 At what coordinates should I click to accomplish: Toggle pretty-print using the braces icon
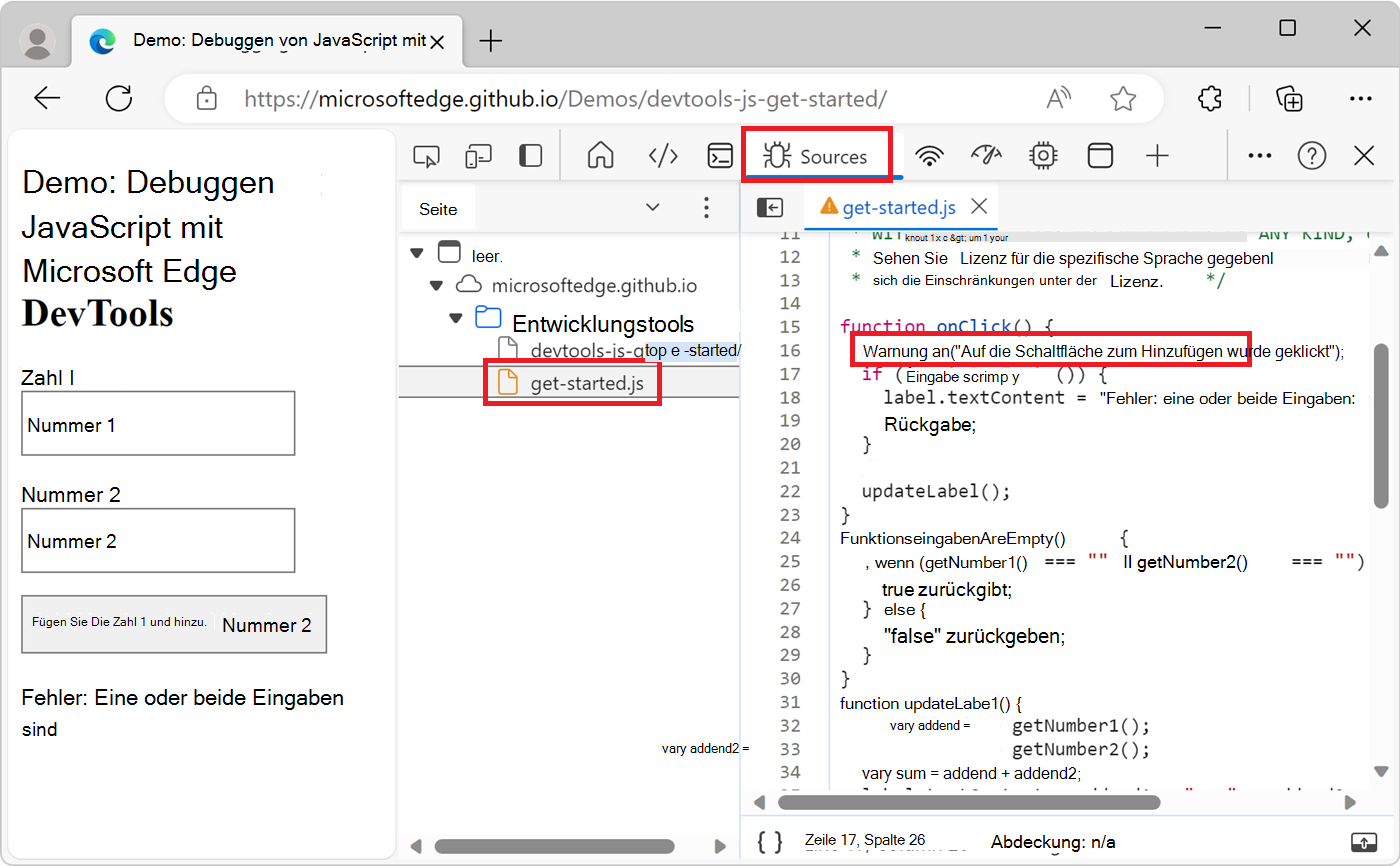(x=769, y=840)
